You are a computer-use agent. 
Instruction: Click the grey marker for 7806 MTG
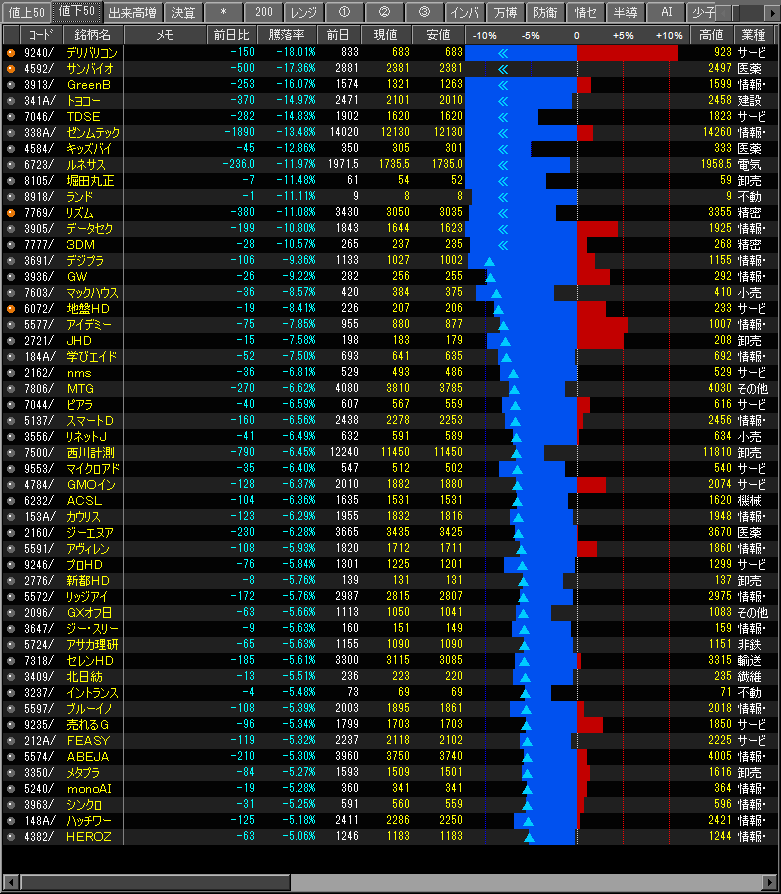coord(11,389)
